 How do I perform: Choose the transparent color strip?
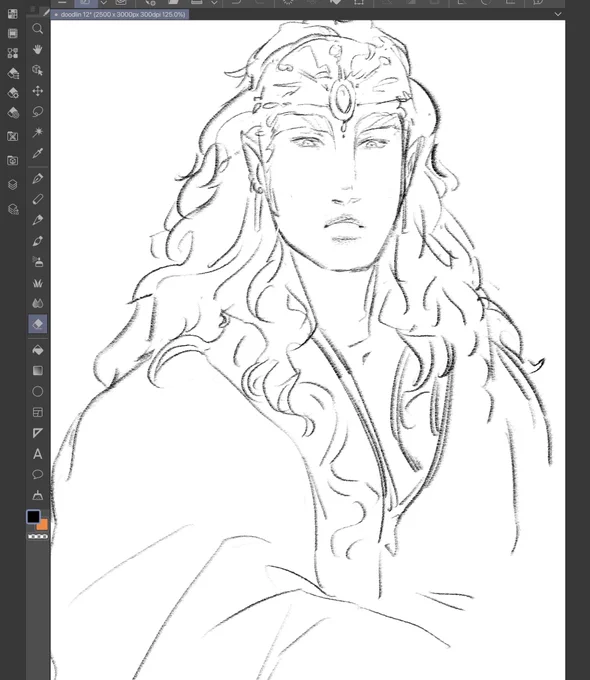pos(38,536)
